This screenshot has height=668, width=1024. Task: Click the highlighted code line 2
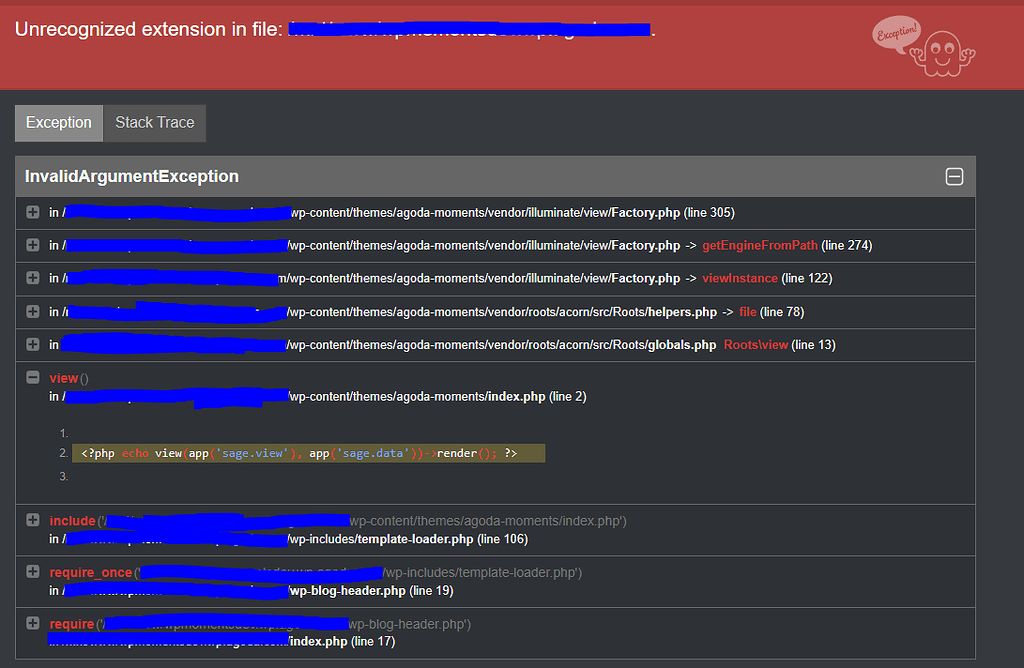pyautogui.click(x=308, y=453)
